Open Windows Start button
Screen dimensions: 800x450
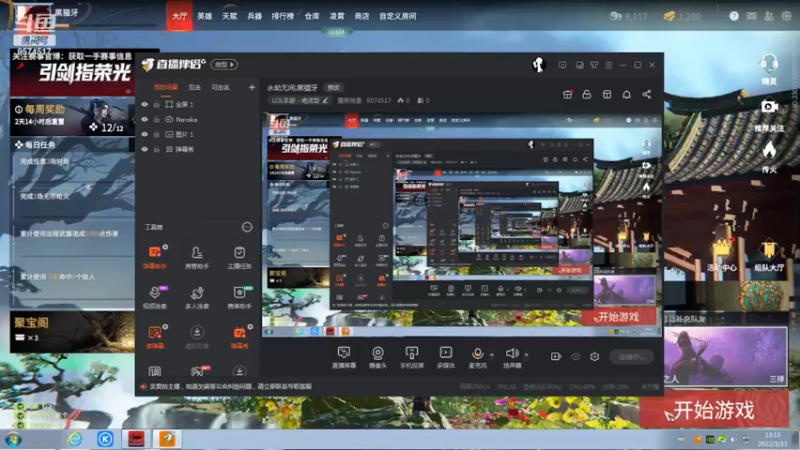click(x=13, y=439)
